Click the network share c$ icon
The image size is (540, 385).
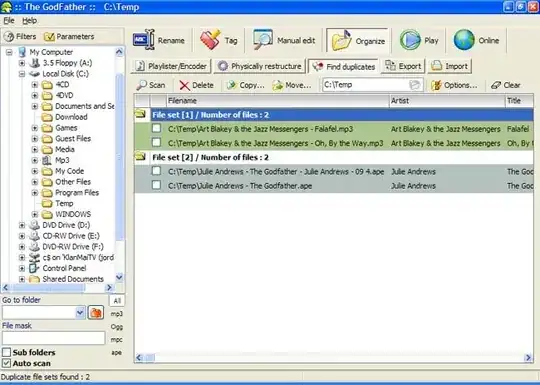click(x=34, y=257)
